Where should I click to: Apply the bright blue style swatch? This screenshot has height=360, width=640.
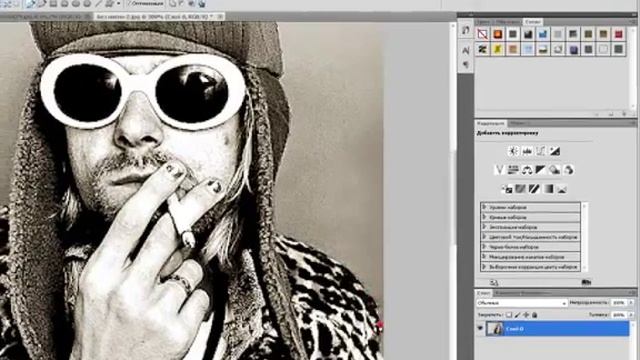point(543,34)
